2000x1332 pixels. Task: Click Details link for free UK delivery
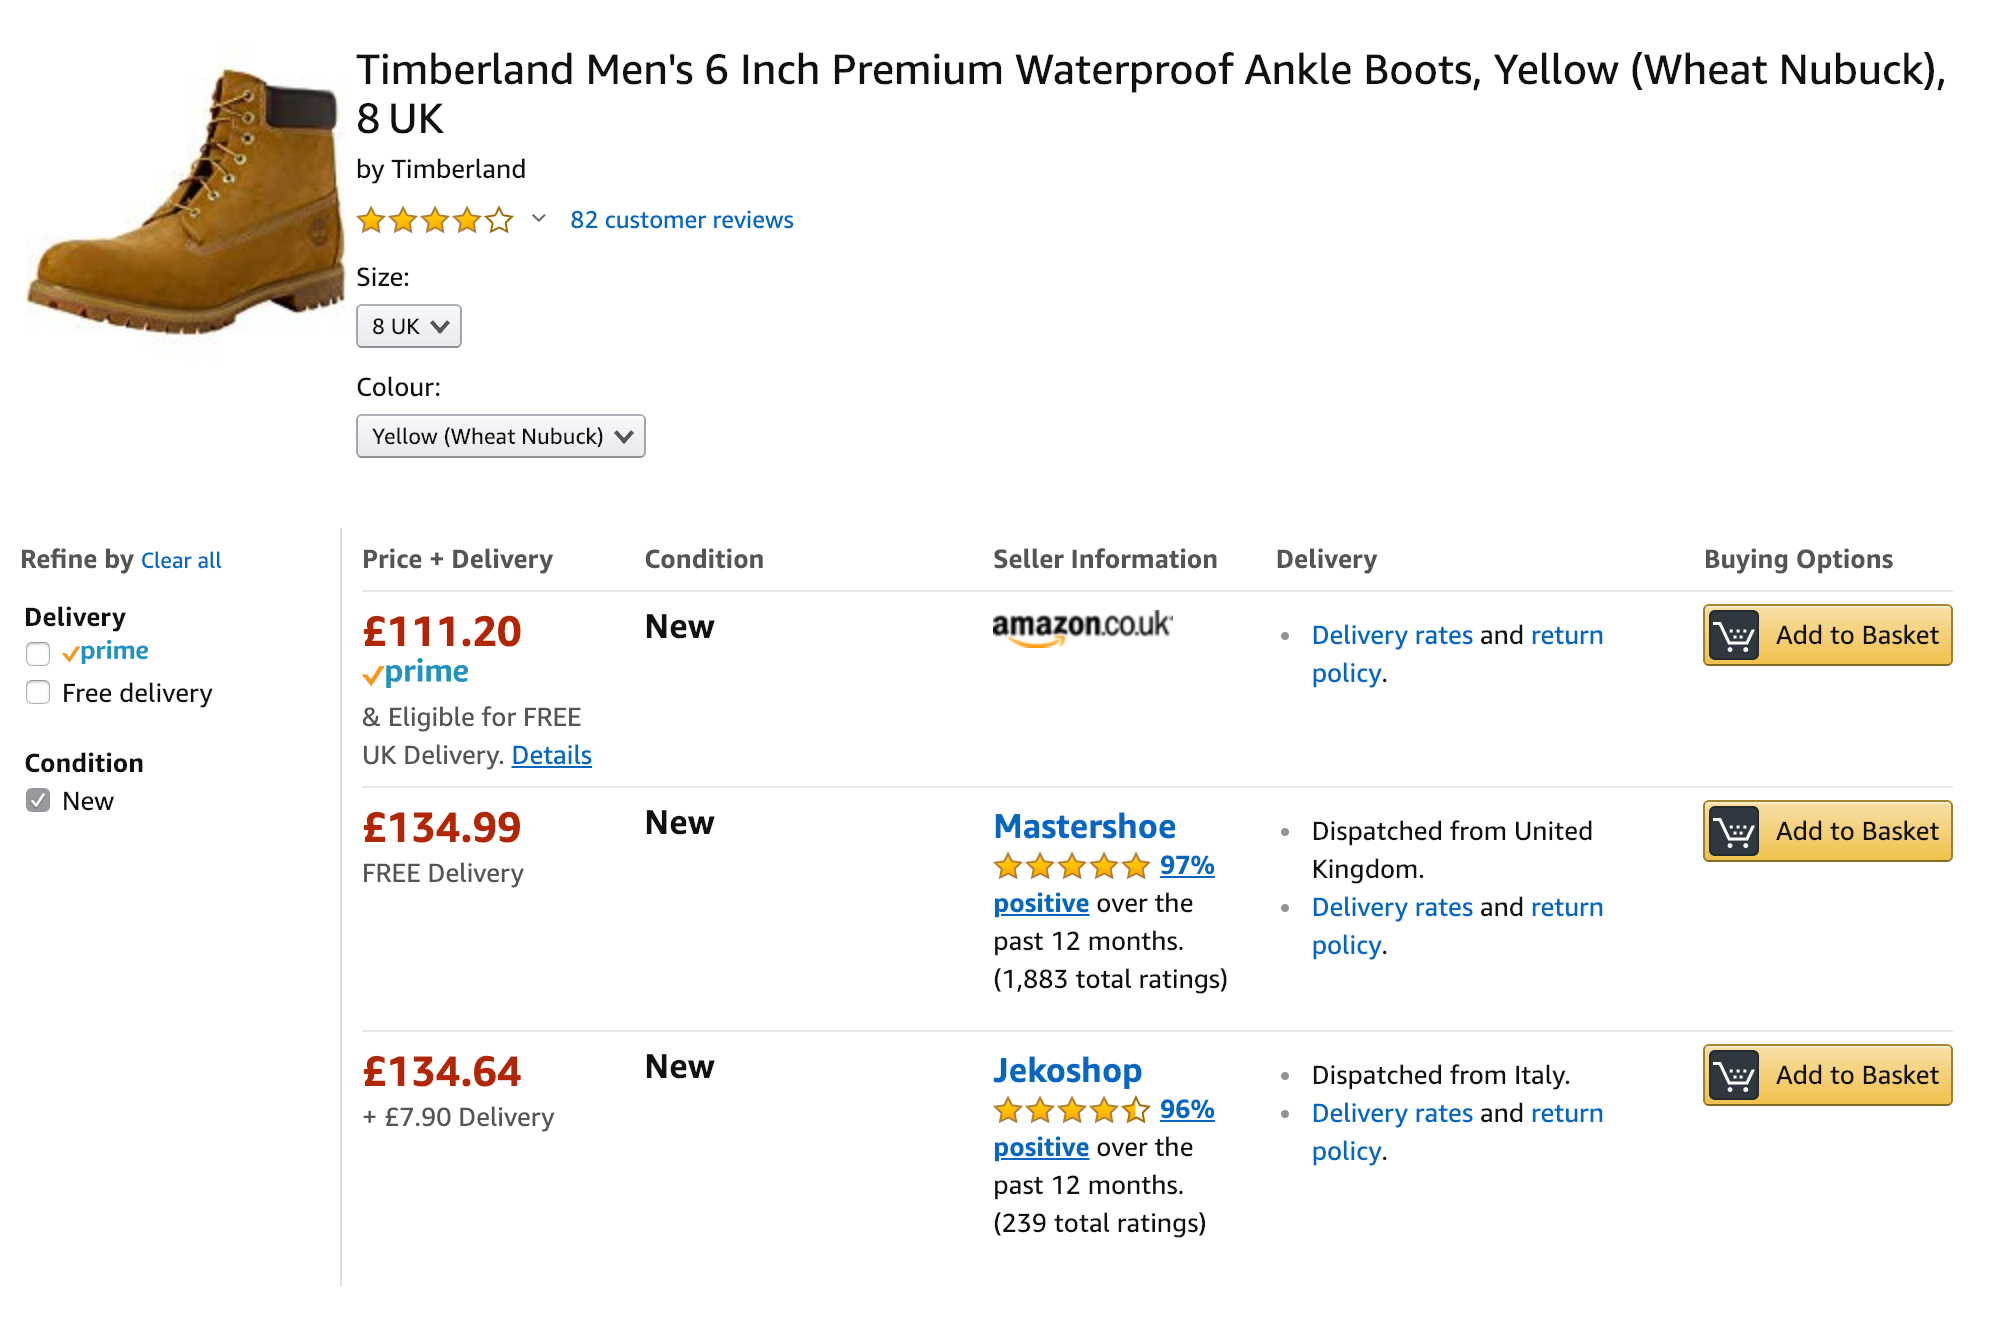point(551,756)
